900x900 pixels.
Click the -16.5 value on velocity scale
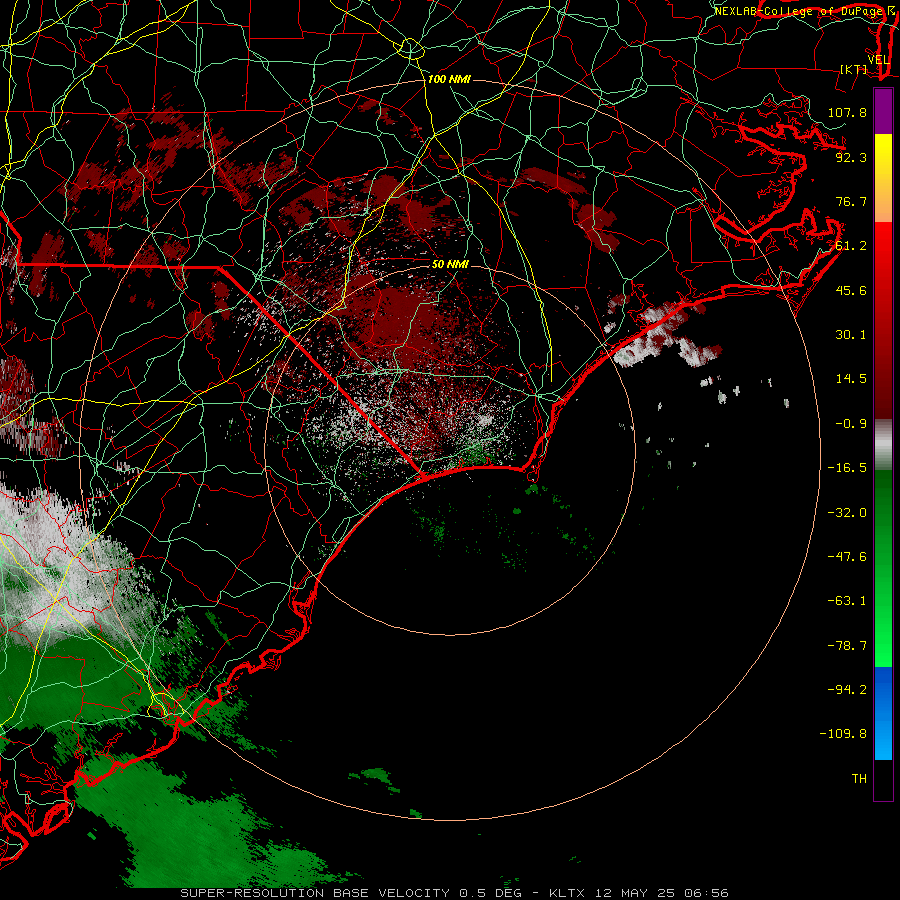tap(847, 467)
